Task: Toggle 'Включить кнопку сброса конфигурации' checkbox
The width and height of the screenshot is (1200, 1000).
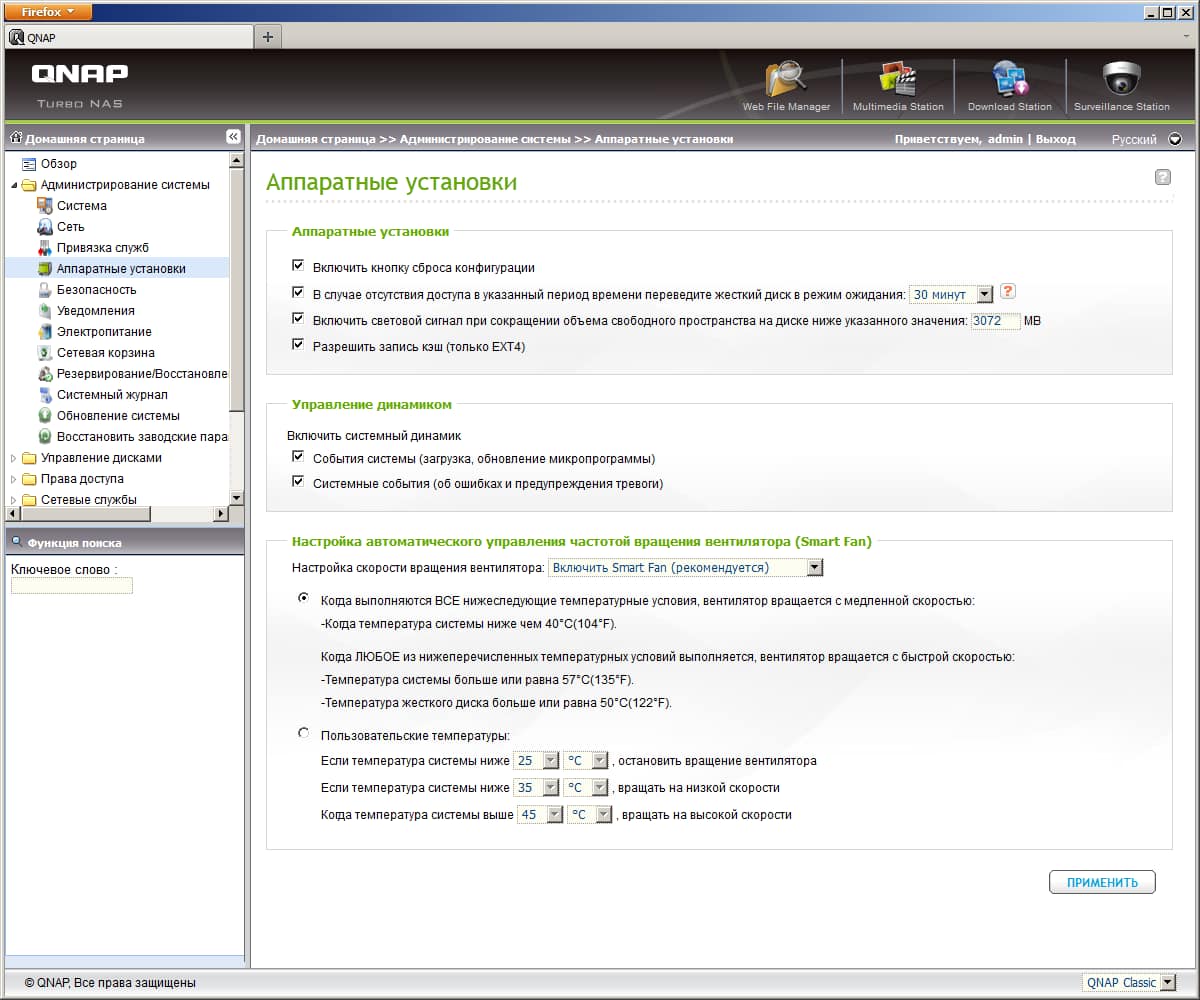Action: click(298, 266)
